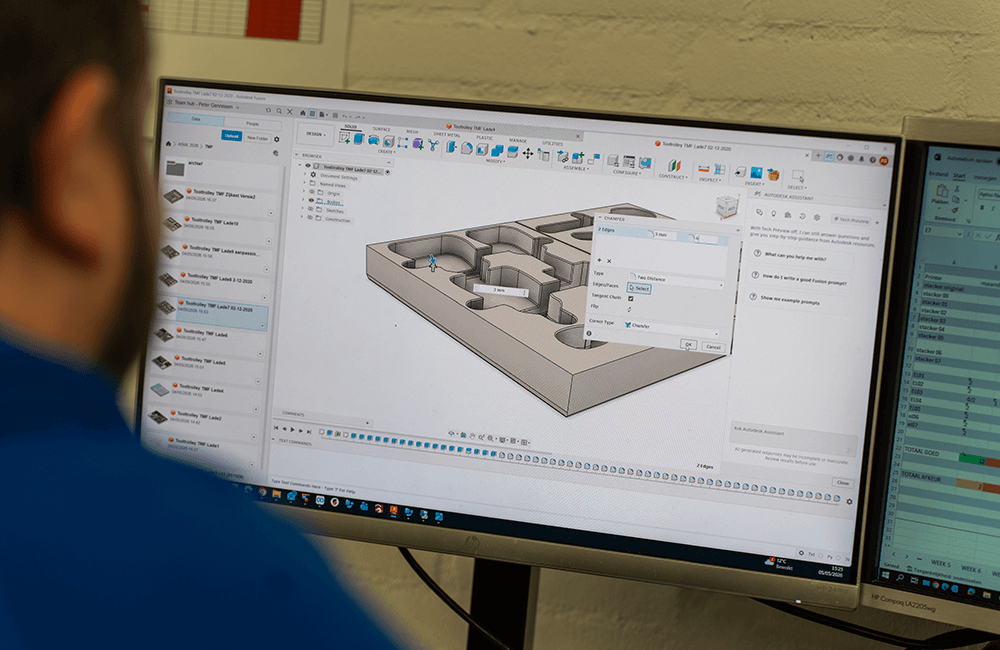Click 'What can you help me with?' prompt
The image size is (1000, 650).
coord(795,258)
